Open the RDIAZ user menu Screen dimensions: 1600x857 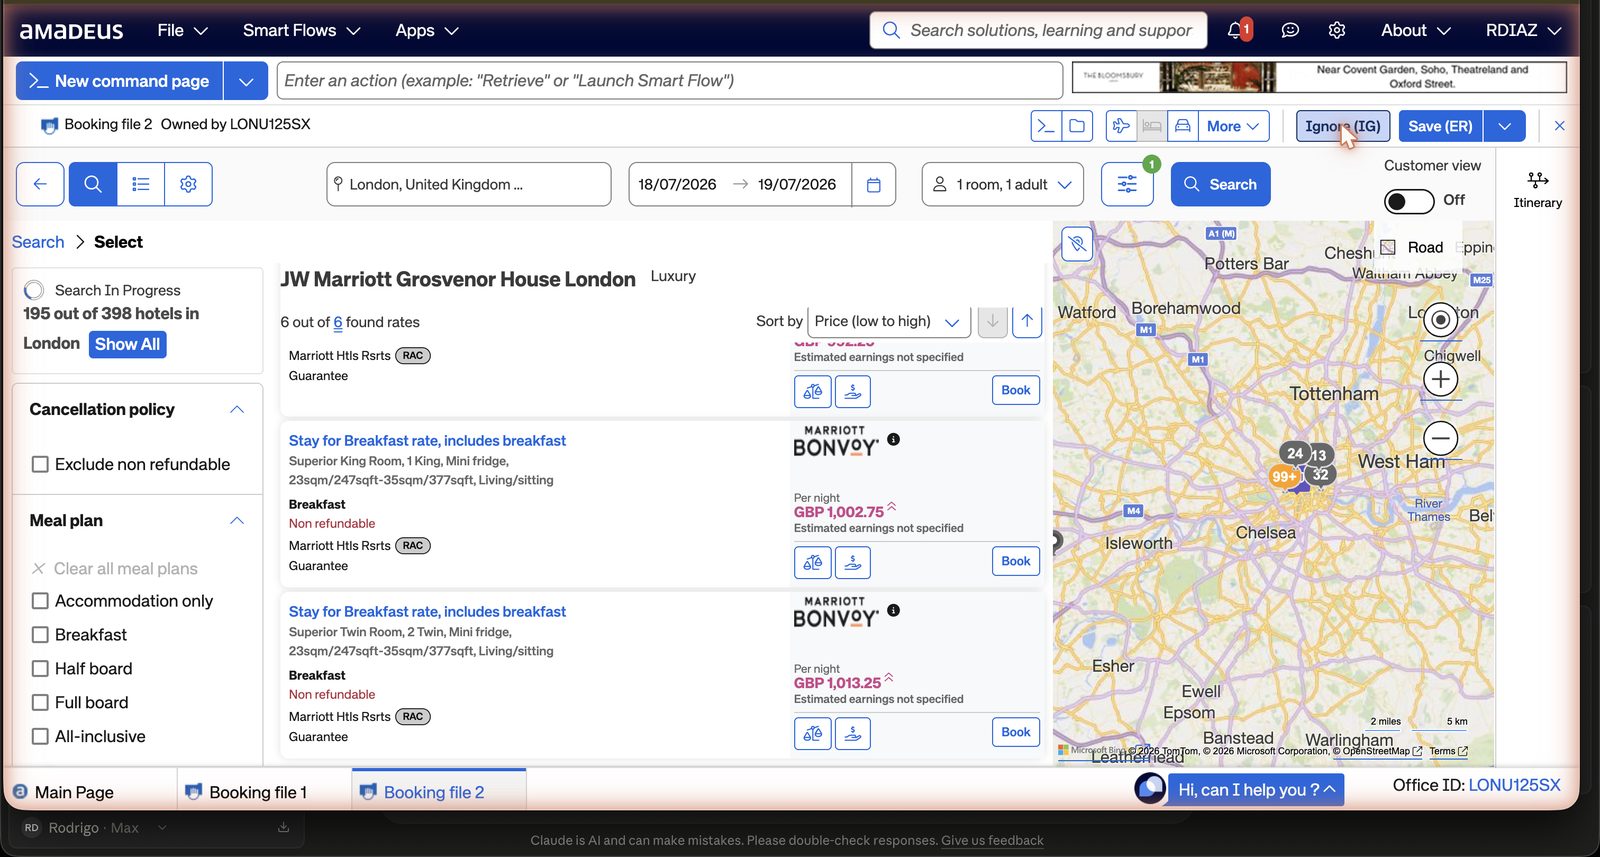(x=1523, y=30)
